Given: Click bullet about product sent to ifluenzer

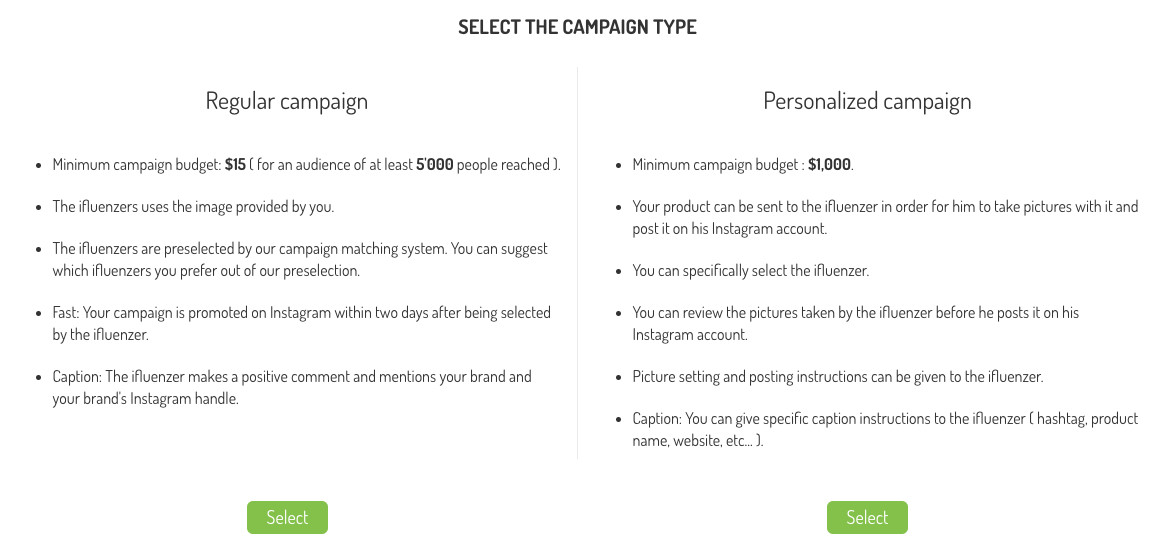Looking at the screenshot, I should click(x=885, y=217).
